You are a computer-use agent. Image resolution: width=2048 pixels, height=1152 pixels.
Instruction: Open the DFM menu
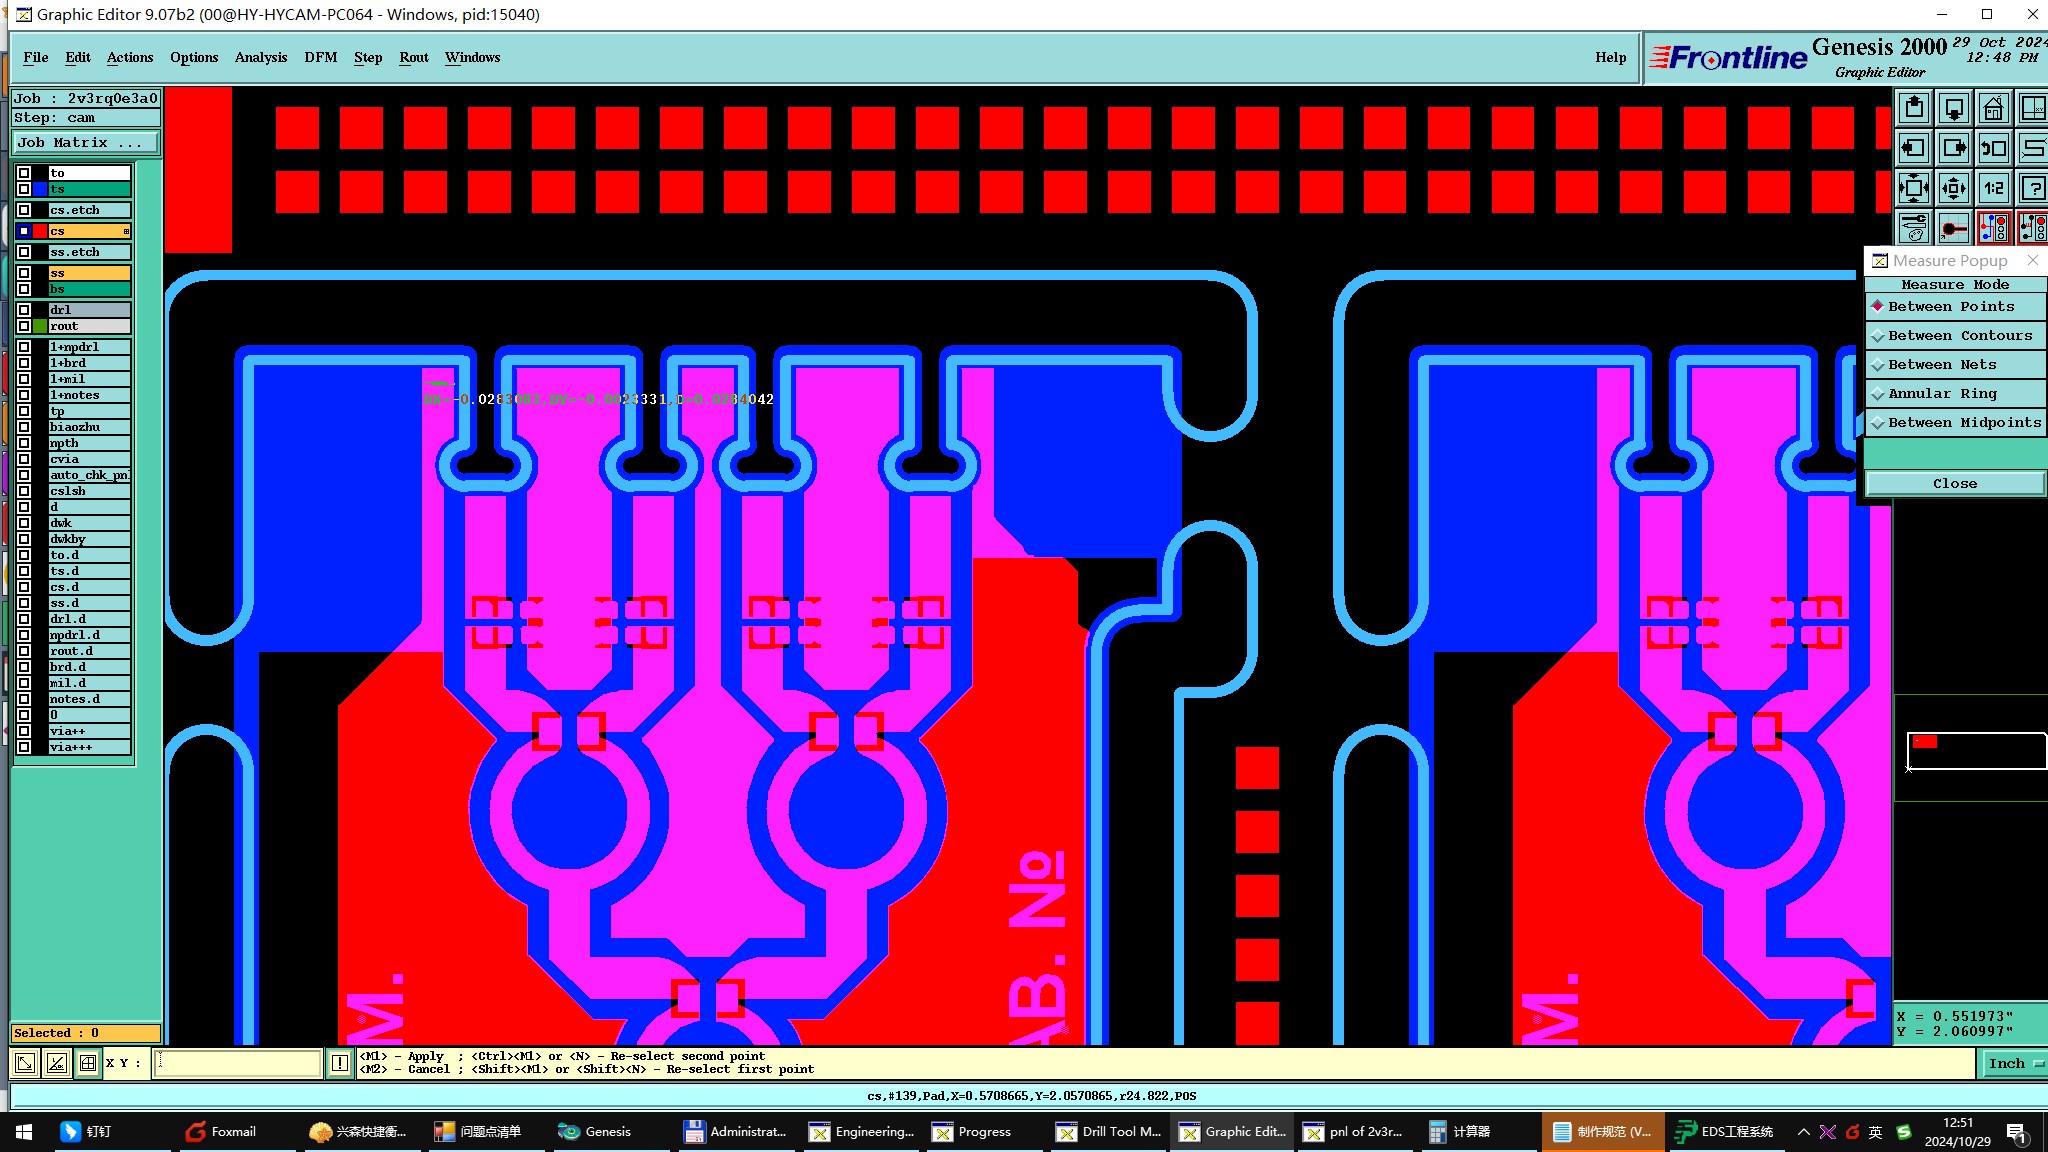tap(320, 57)
